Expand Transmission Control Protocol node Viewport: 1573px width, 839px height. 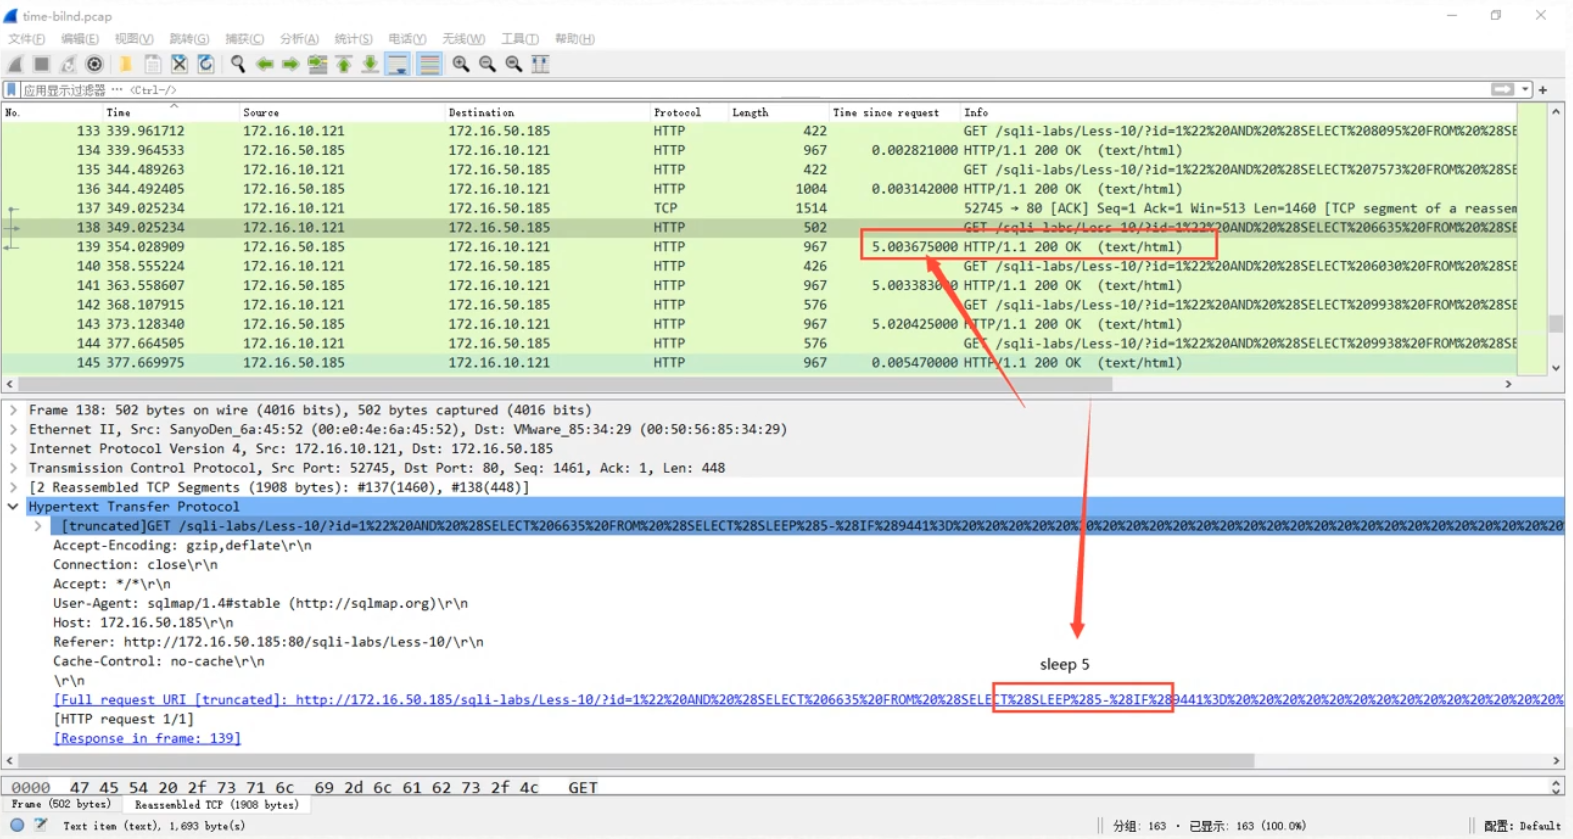click(x=13, y=468)
